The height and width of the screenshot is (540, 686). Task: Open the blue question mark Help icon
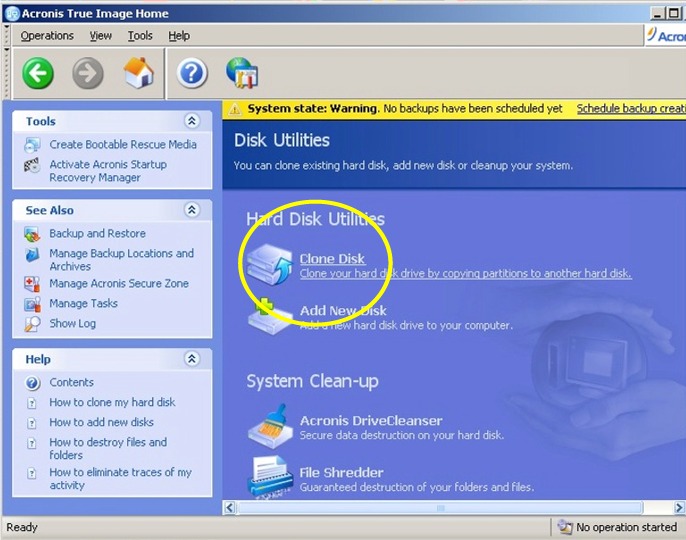pos(192,73)
